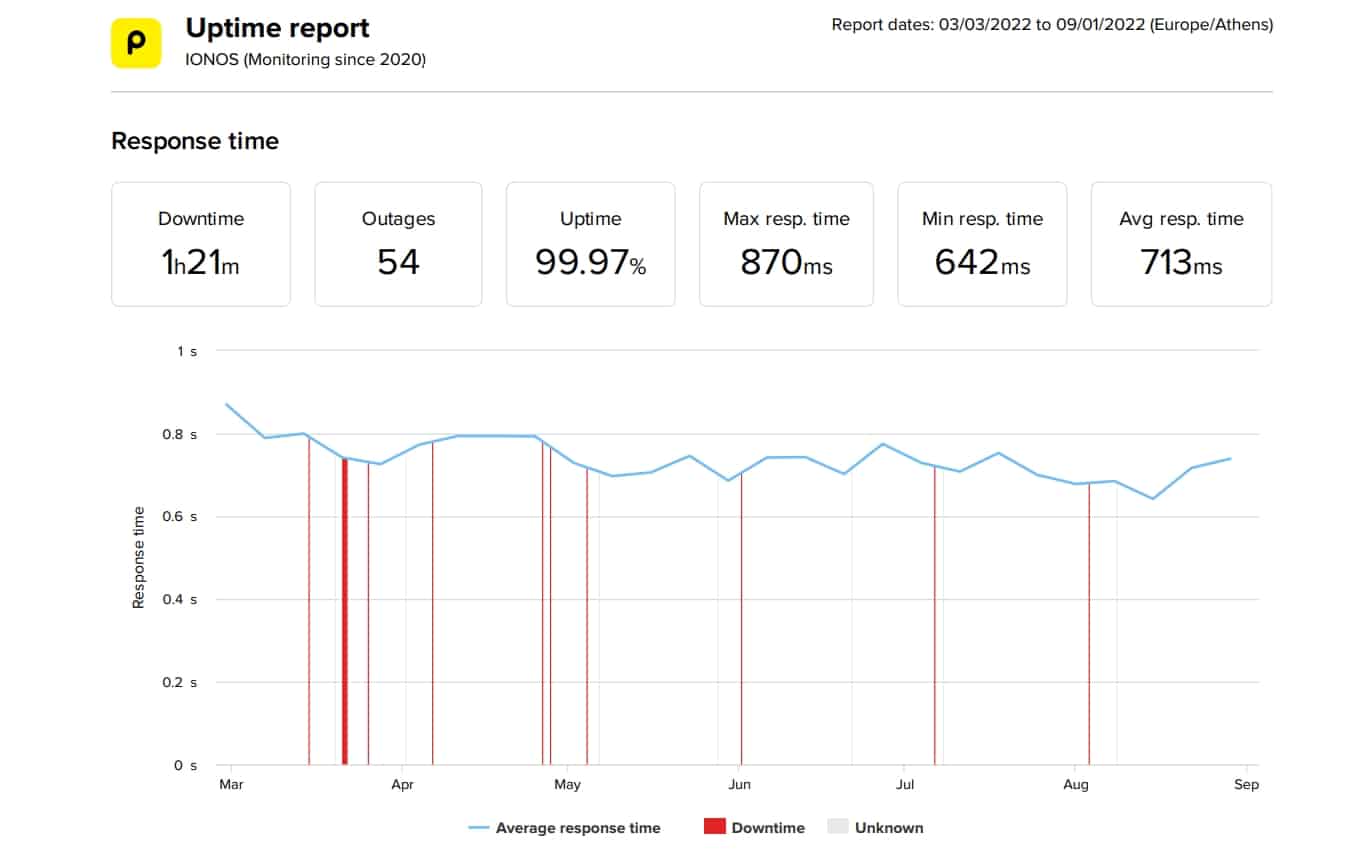Click the Aug x-axis label

click(x=1076, y=785)
